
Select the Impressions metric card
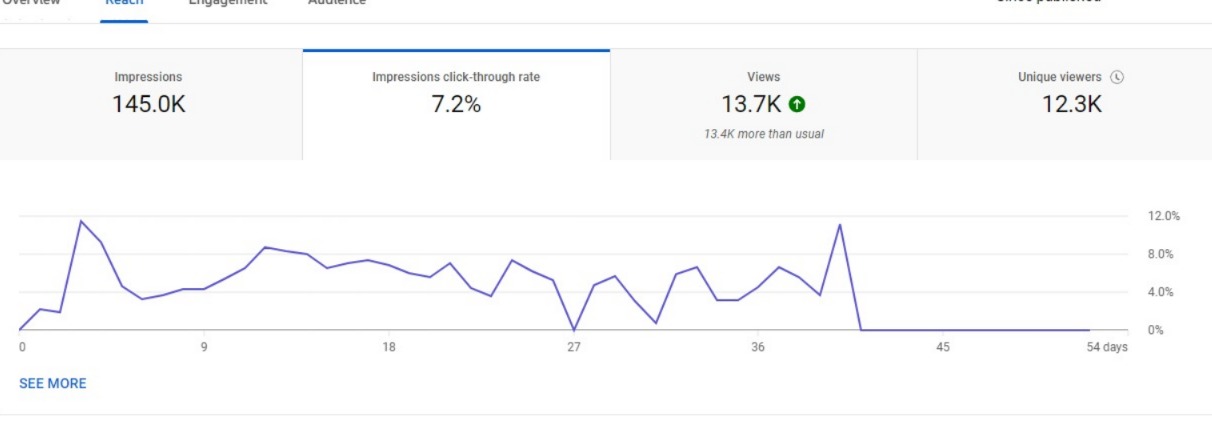(151, 104)
